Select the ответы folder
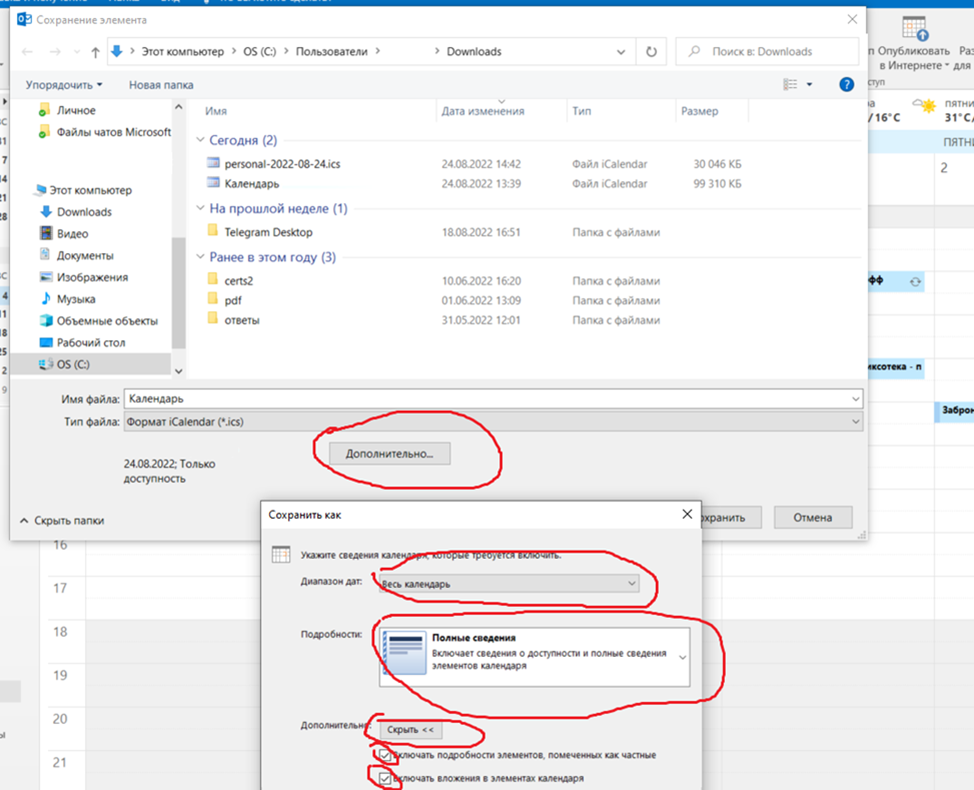 [x=242, y=320]
